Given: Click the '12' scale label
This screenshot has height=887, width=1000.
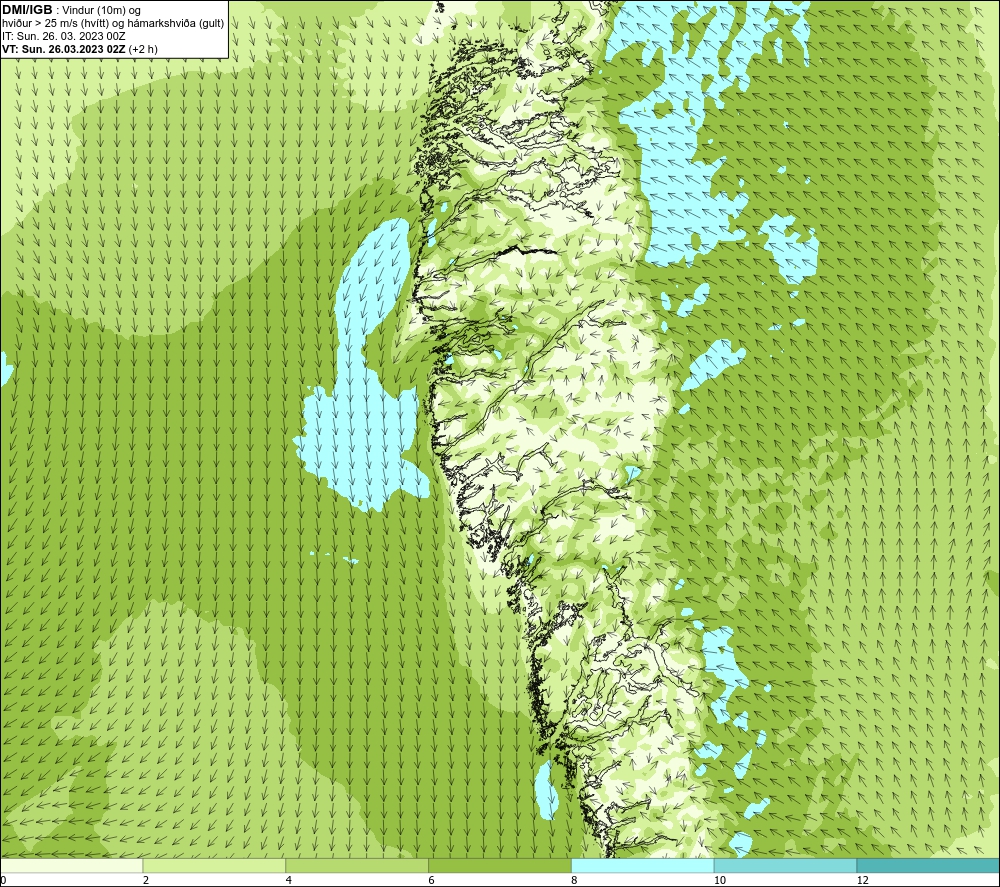Looking at the screenshot, I should (862, 880).
